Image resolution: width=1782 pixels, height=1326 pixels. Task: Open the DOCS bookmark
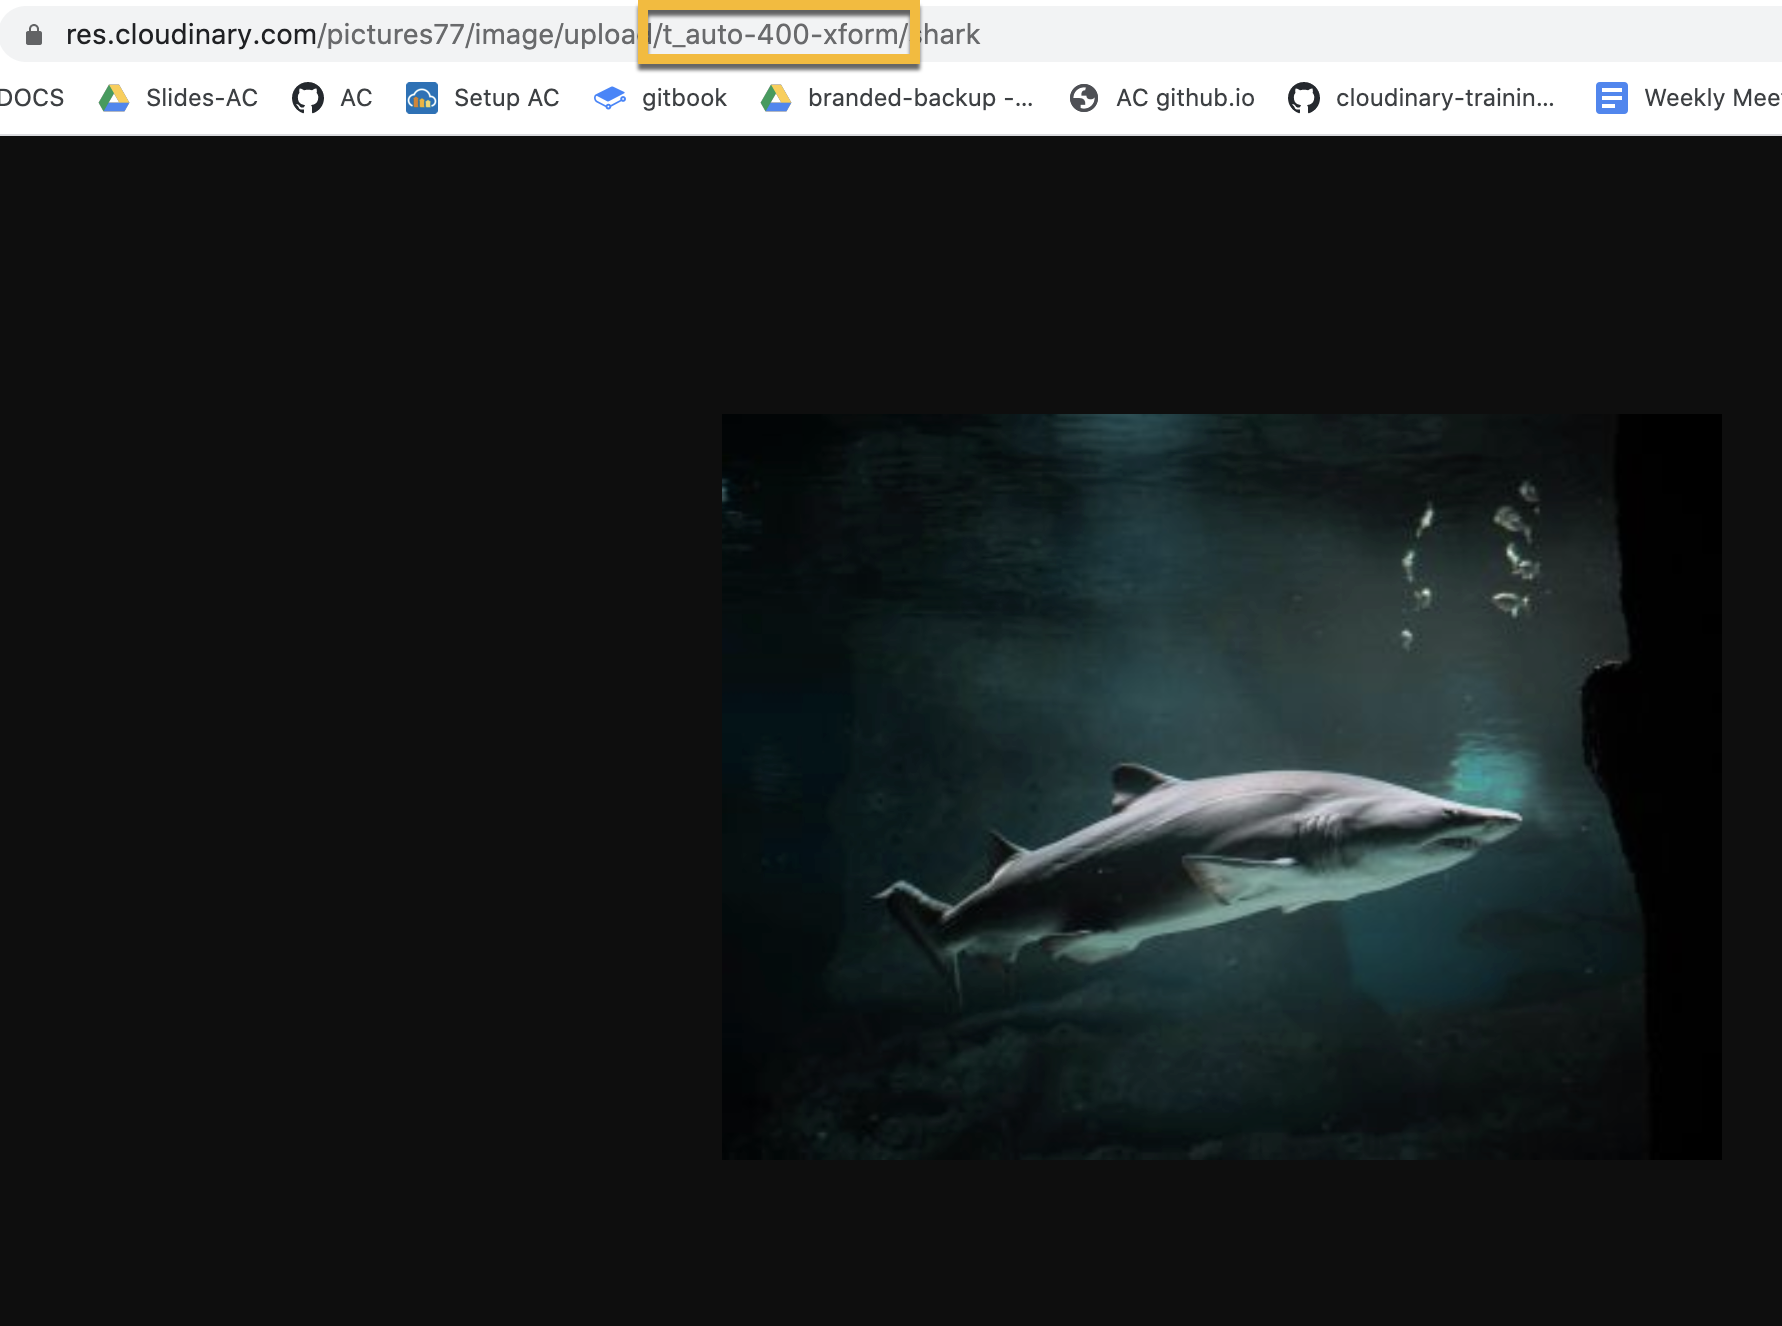click(x=31, y=98)
